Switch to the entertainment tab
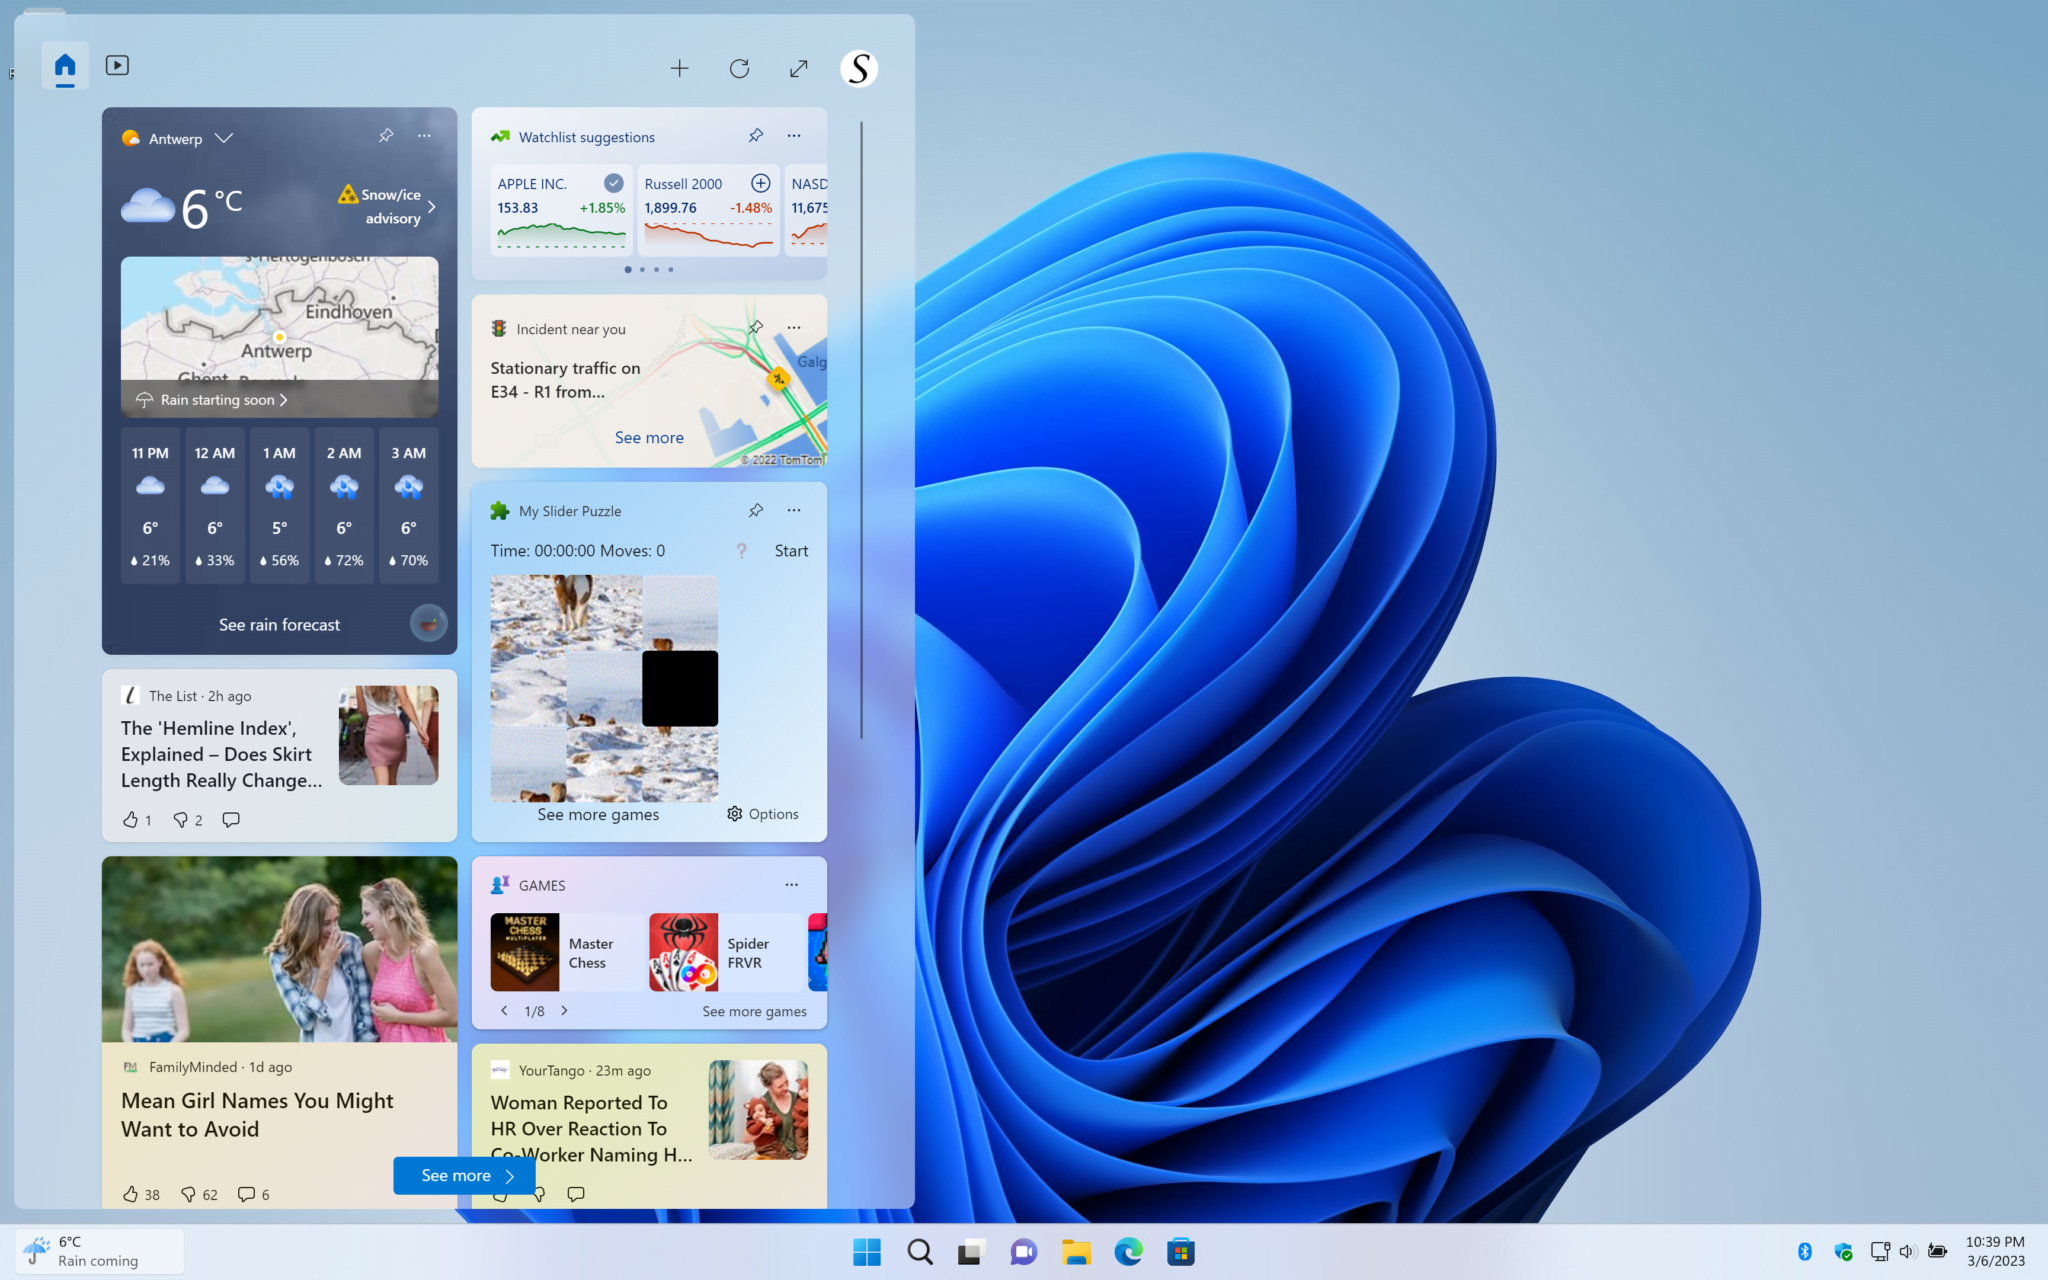 [117, 65]
